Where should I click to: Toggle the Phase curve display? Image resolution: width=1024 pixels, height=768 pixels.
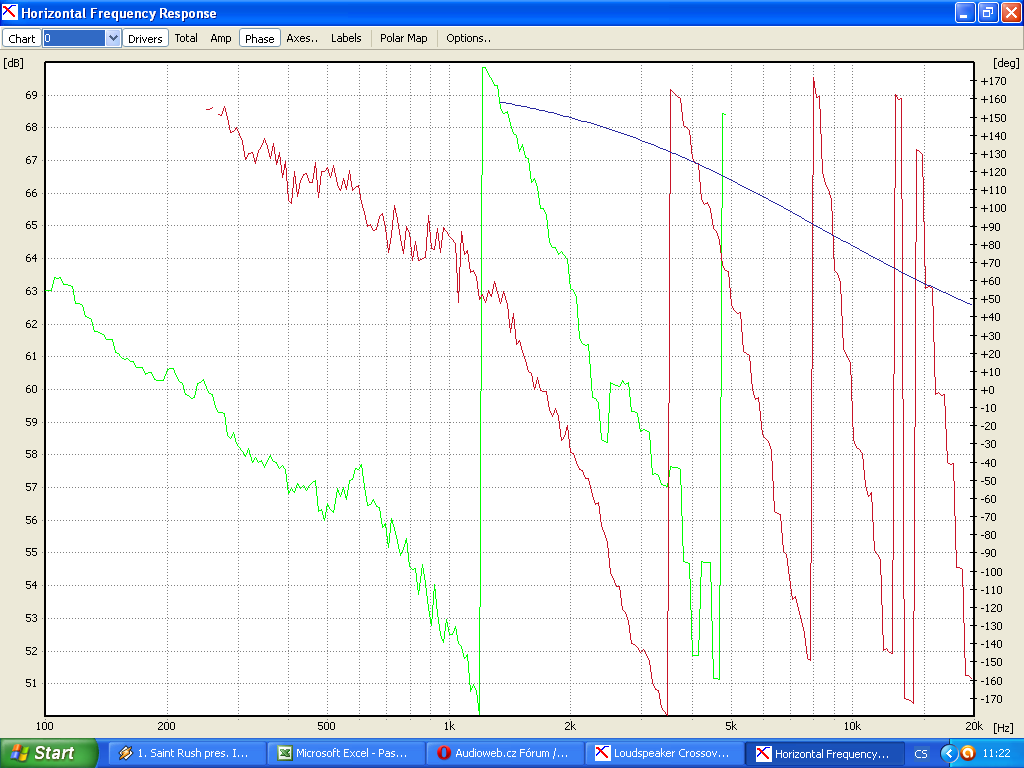tap(259, 39)
